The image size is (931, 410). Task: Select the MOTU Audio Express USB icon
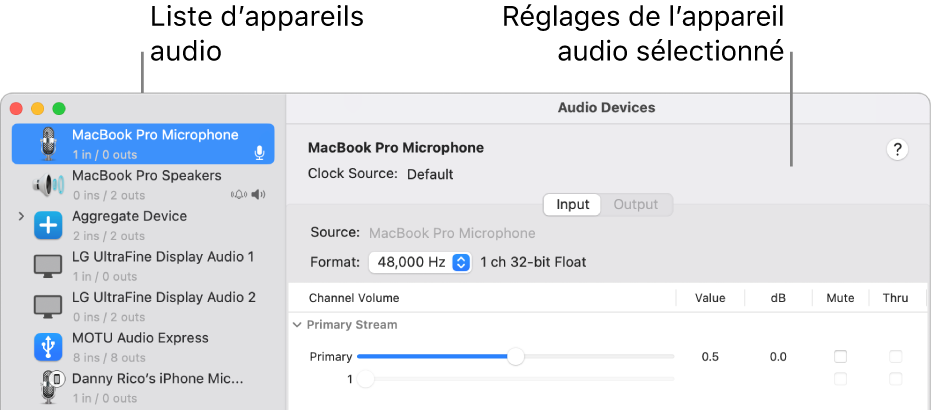[x=48, y=347]
